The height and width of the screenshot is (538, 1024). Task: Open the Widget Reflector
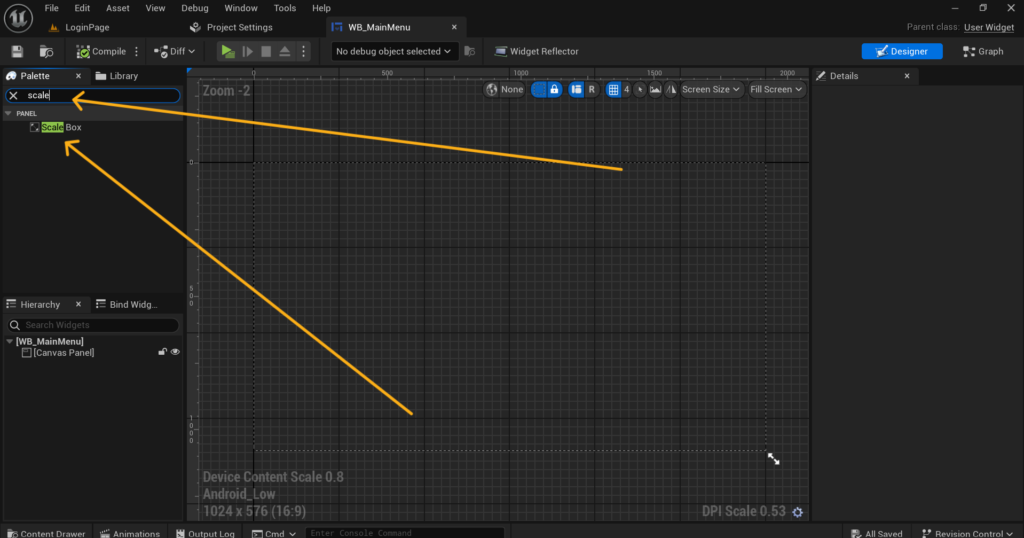(536, 51)
